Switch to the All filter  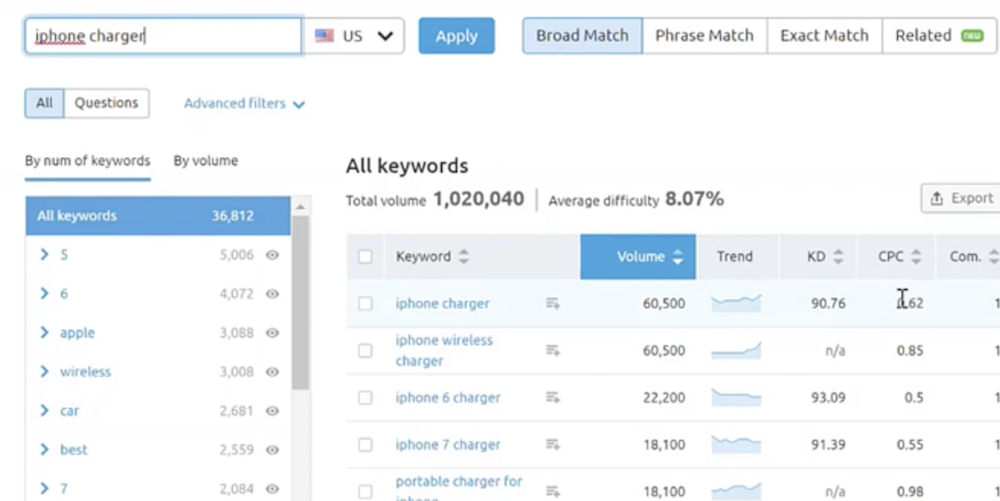pos(44,103)
